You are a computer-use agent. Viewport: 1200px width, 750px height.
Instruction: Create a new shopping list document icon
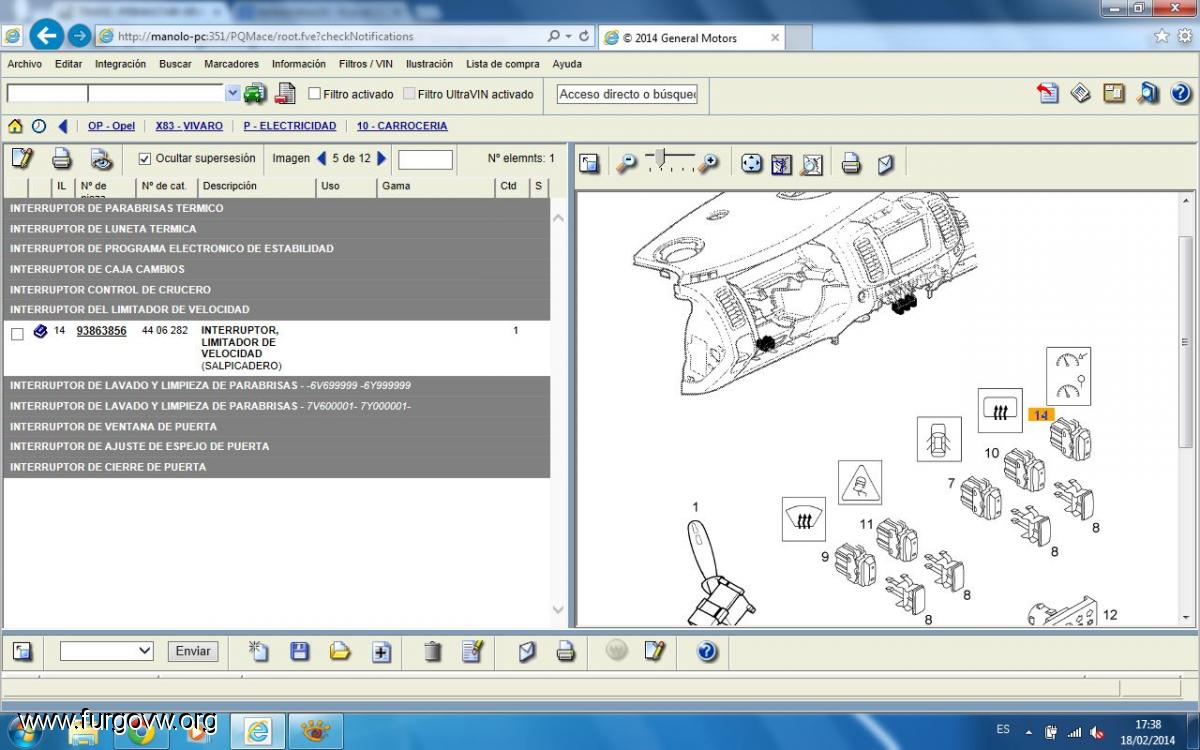click(259, 651)
